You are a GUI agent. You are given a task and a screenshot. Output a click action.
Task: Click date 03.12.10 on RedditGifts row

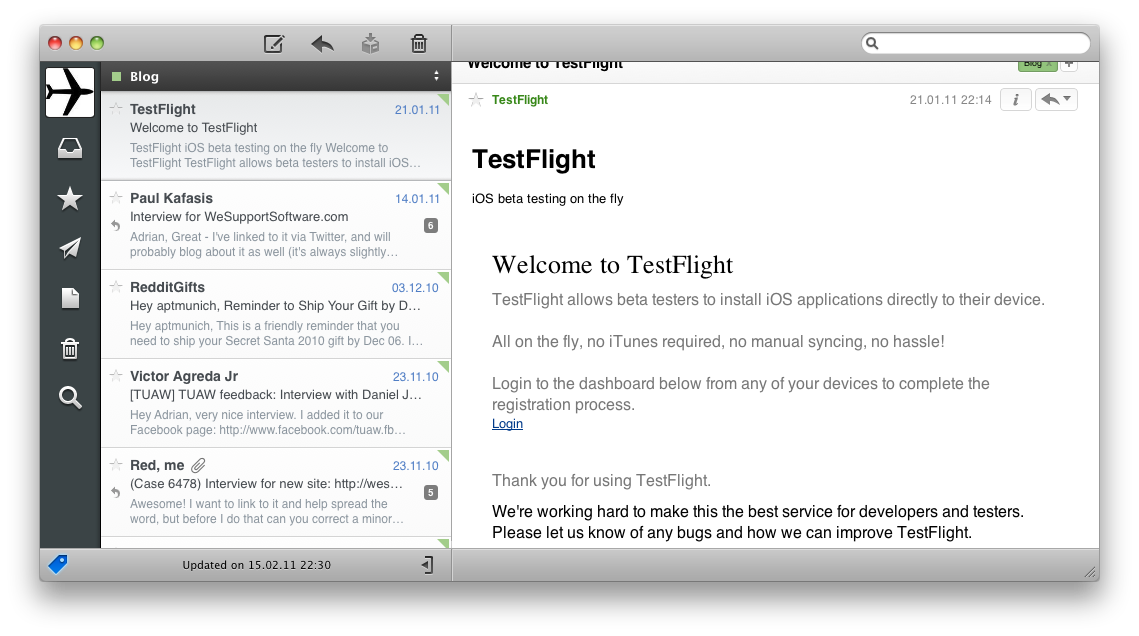pos(415,288)
